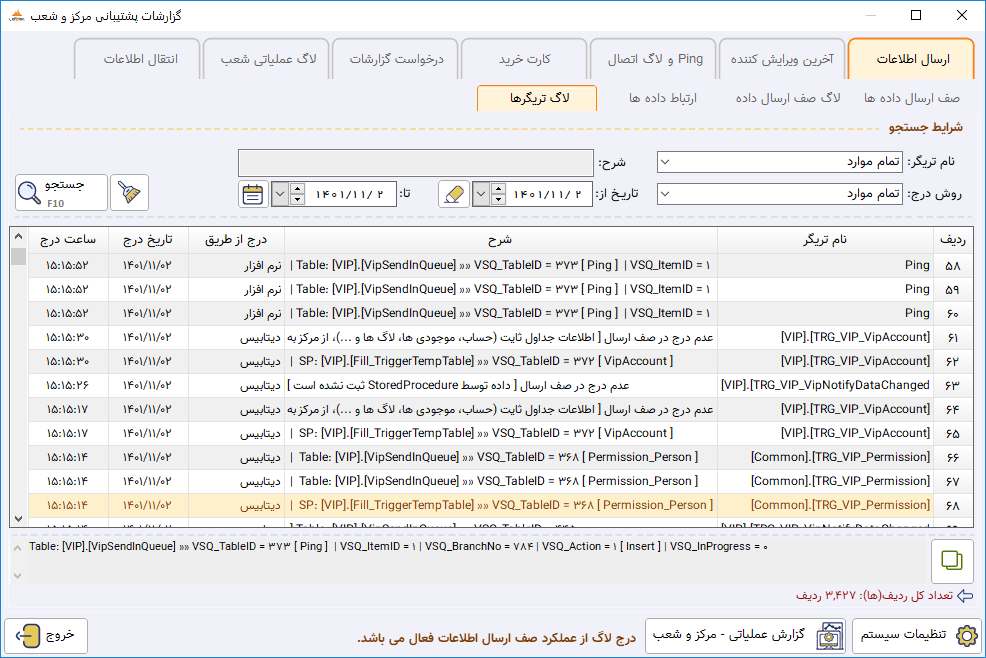Click the table scrollbar down arrow
The height and width of the screenshot is (658, 986).
[18, 519]
